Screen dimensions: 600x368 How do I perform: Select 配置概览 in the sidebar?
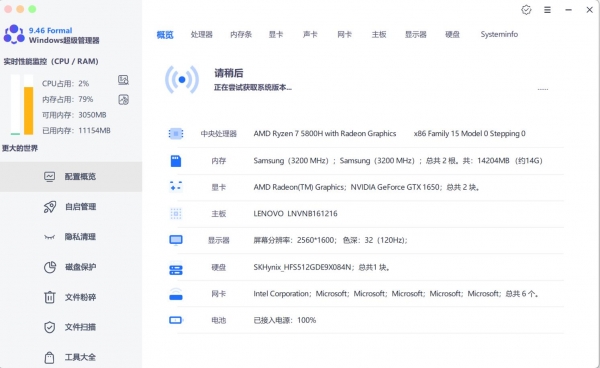click(x=71, y=176)
